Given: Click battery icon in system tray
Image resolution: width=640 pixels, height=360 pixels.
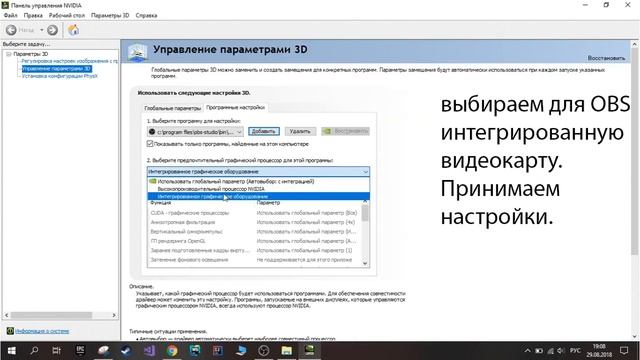Looking at the screenshot, I should tap(539, 351).
